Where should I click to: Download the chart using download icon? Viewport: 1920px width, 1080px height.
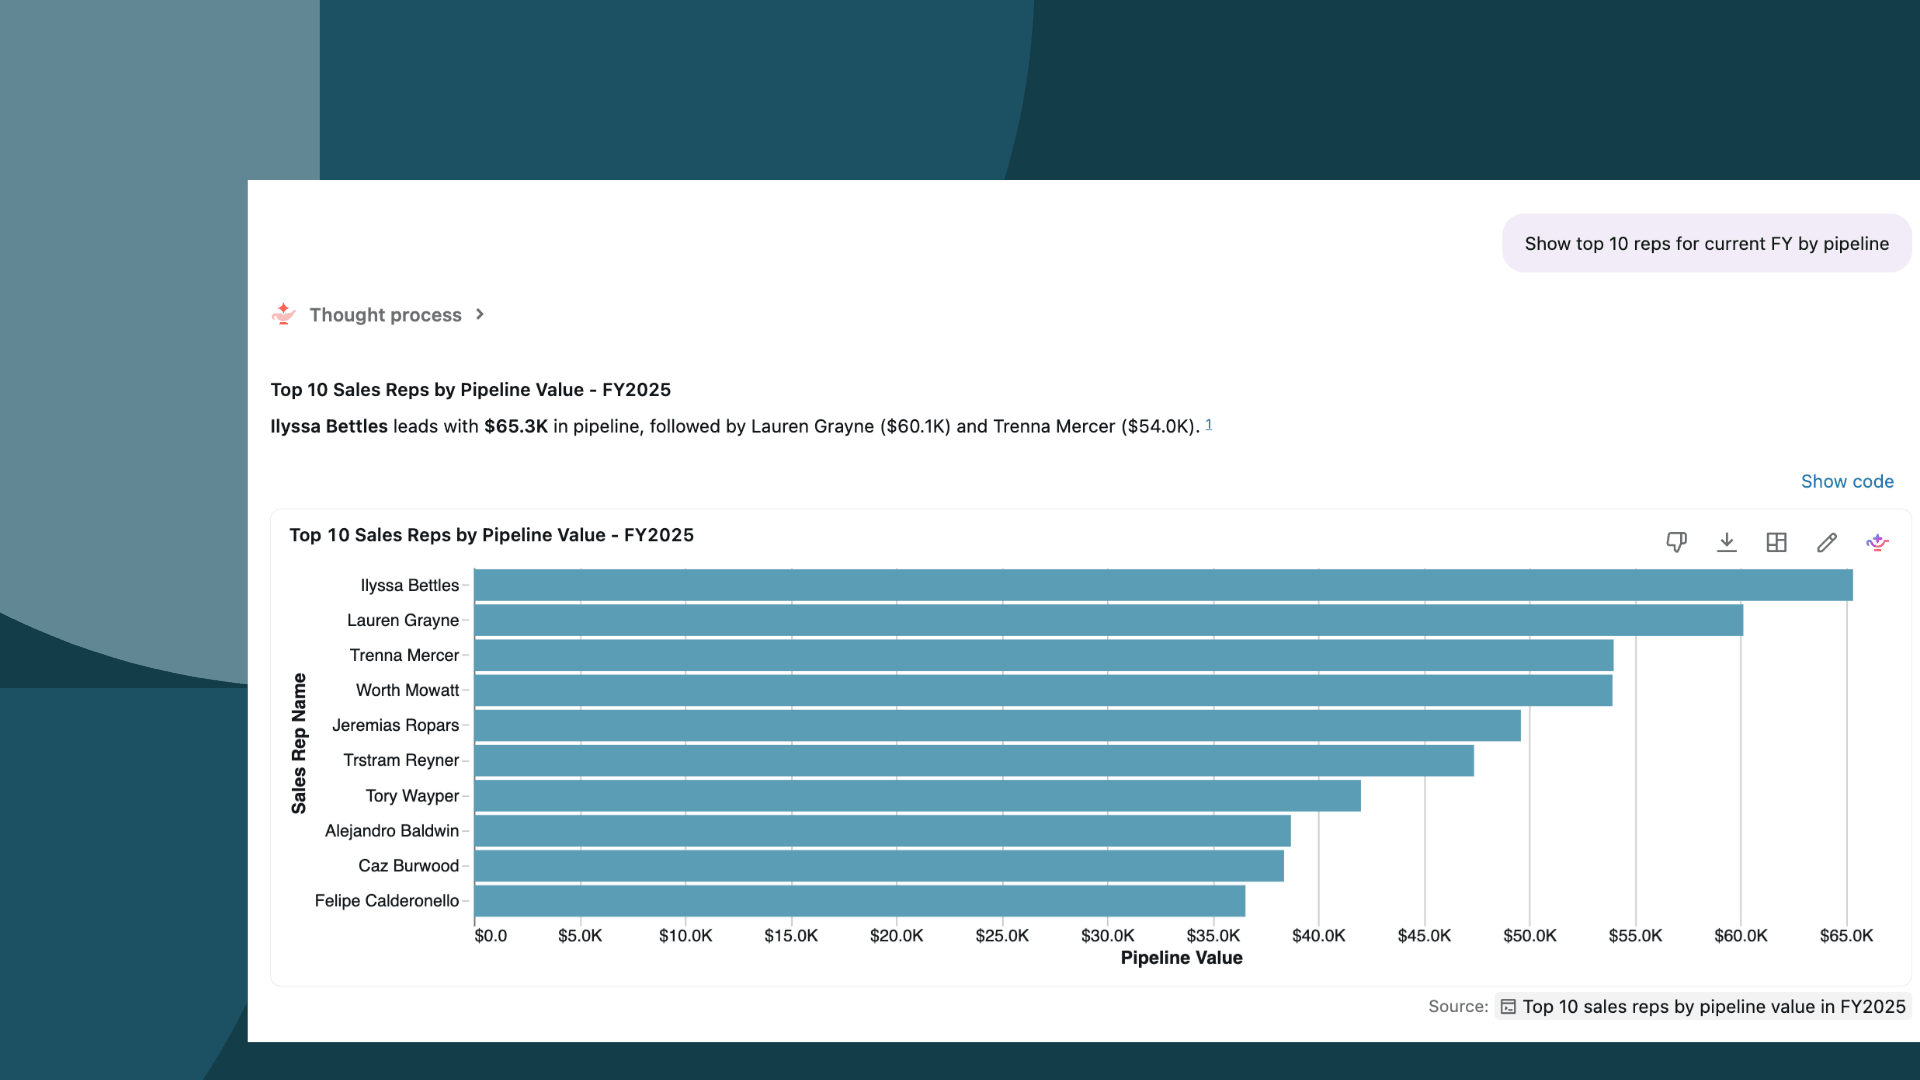pyautogui.click(x=1727, y=542)
